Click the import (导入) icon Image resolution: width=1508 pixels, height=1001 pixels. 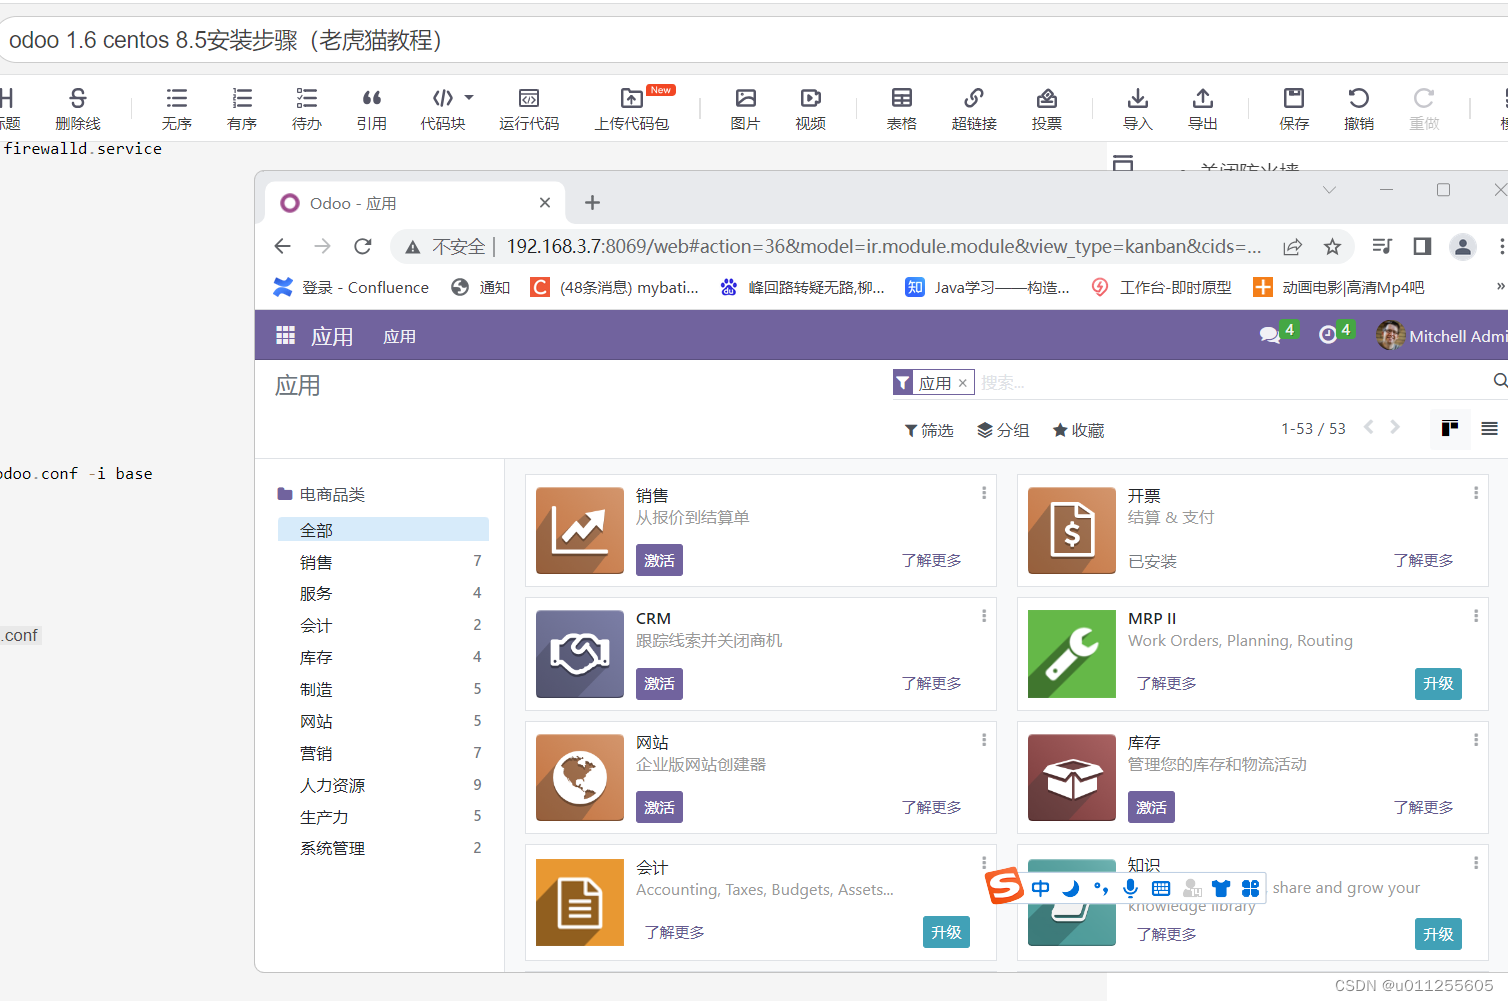pos(1138,108)
